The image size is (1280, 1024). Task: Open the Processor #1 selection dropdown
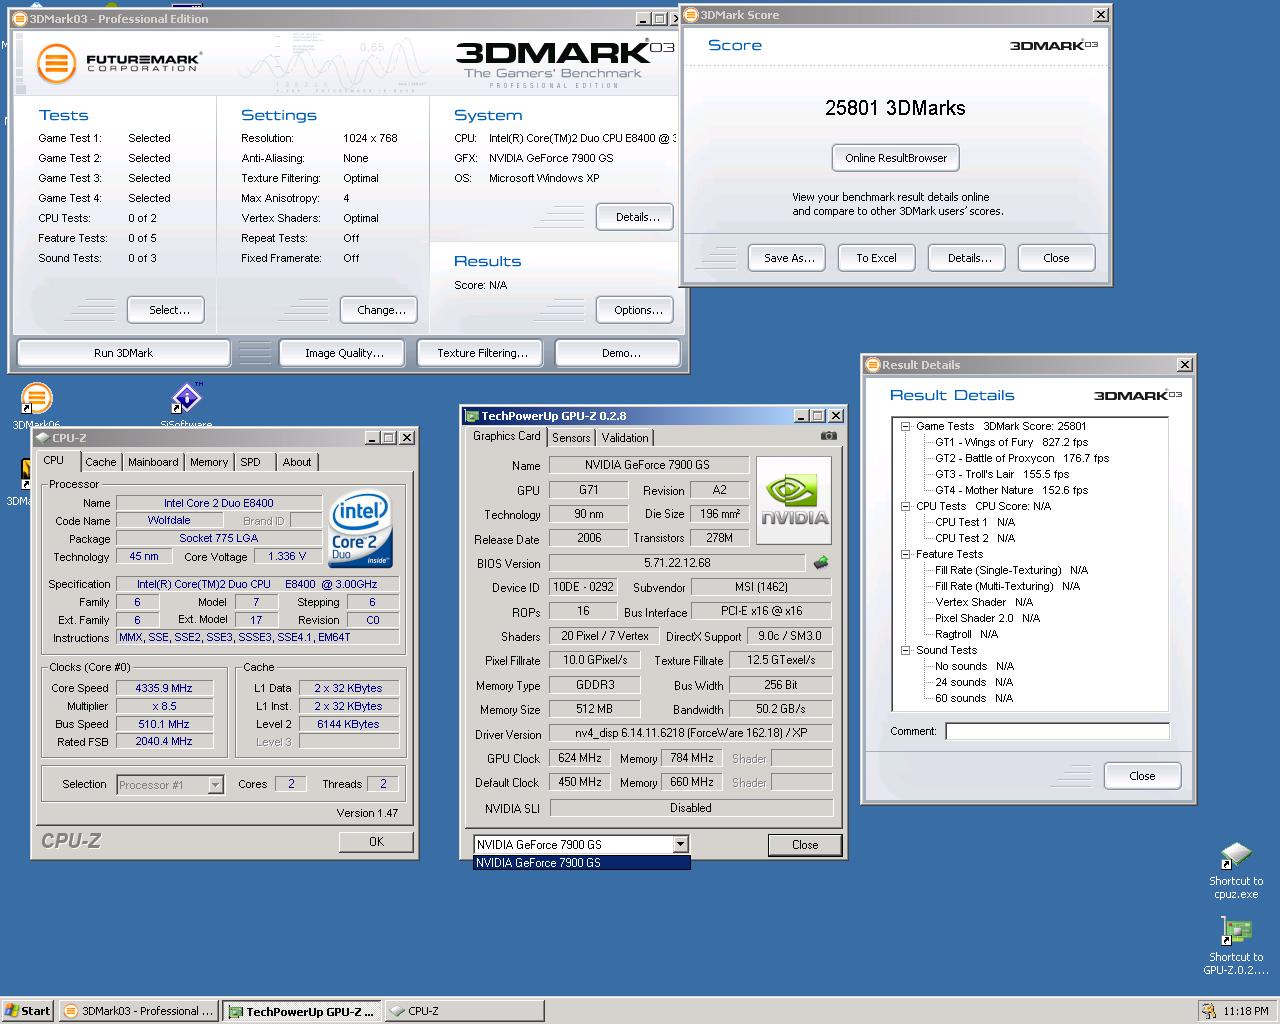tap(215, 785)
